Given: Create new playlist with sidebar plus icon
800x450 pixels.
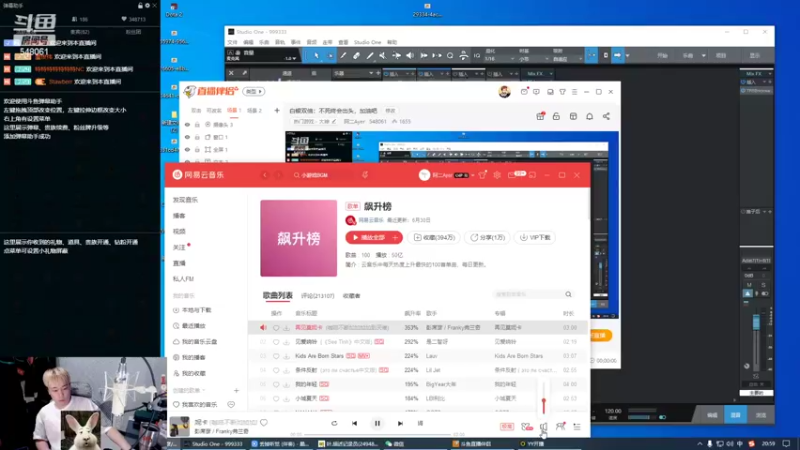Looking at the screenshot, I should tap(236, 391).
